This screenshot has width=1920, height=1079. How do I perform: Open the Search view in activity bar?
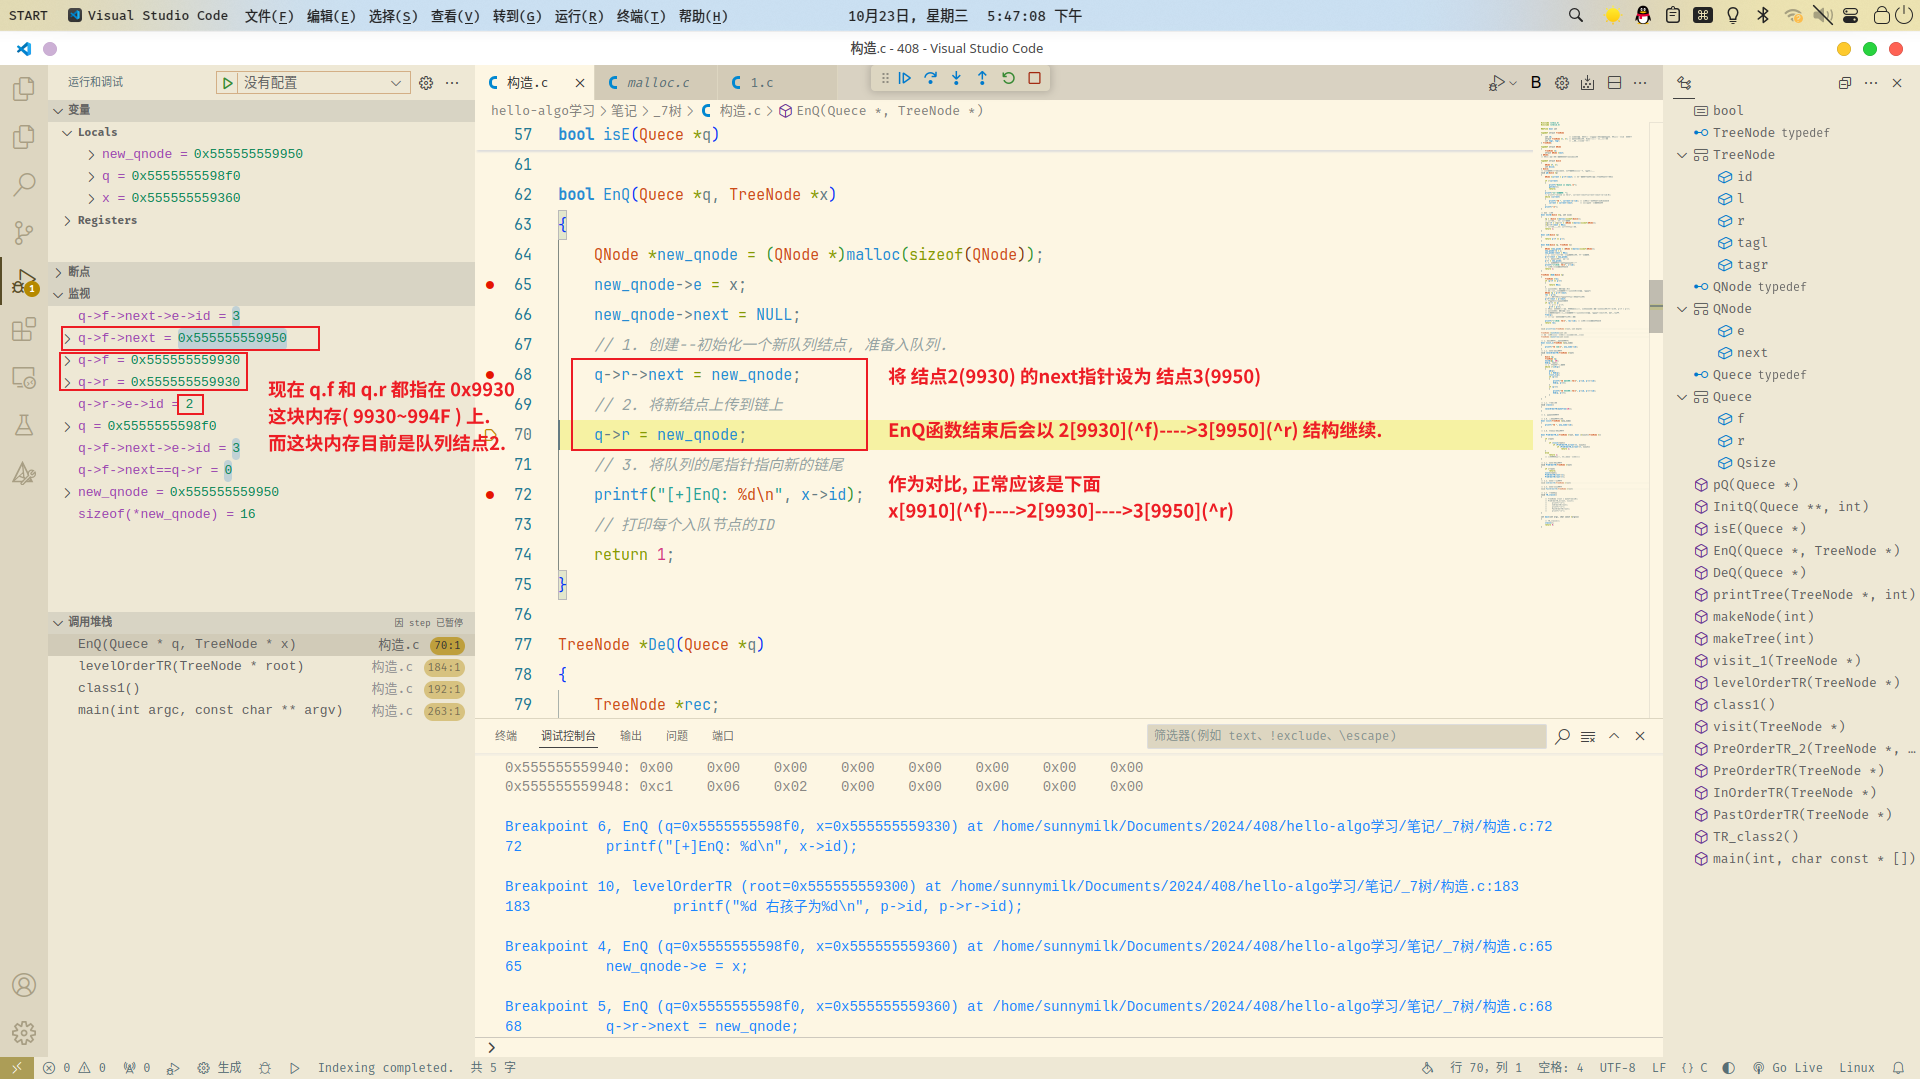coord(24,185)
